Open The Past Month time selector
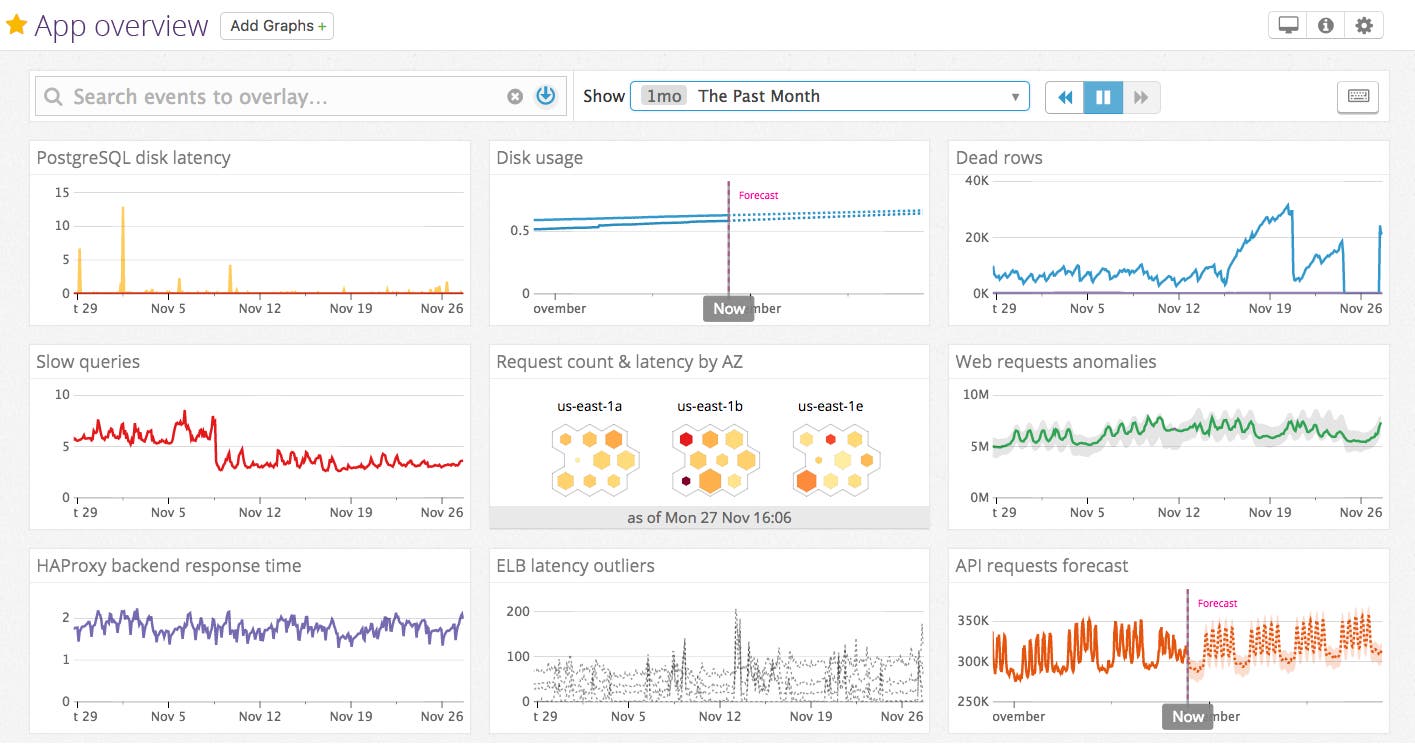This screenshot has width=1415, height=744. 758,96
